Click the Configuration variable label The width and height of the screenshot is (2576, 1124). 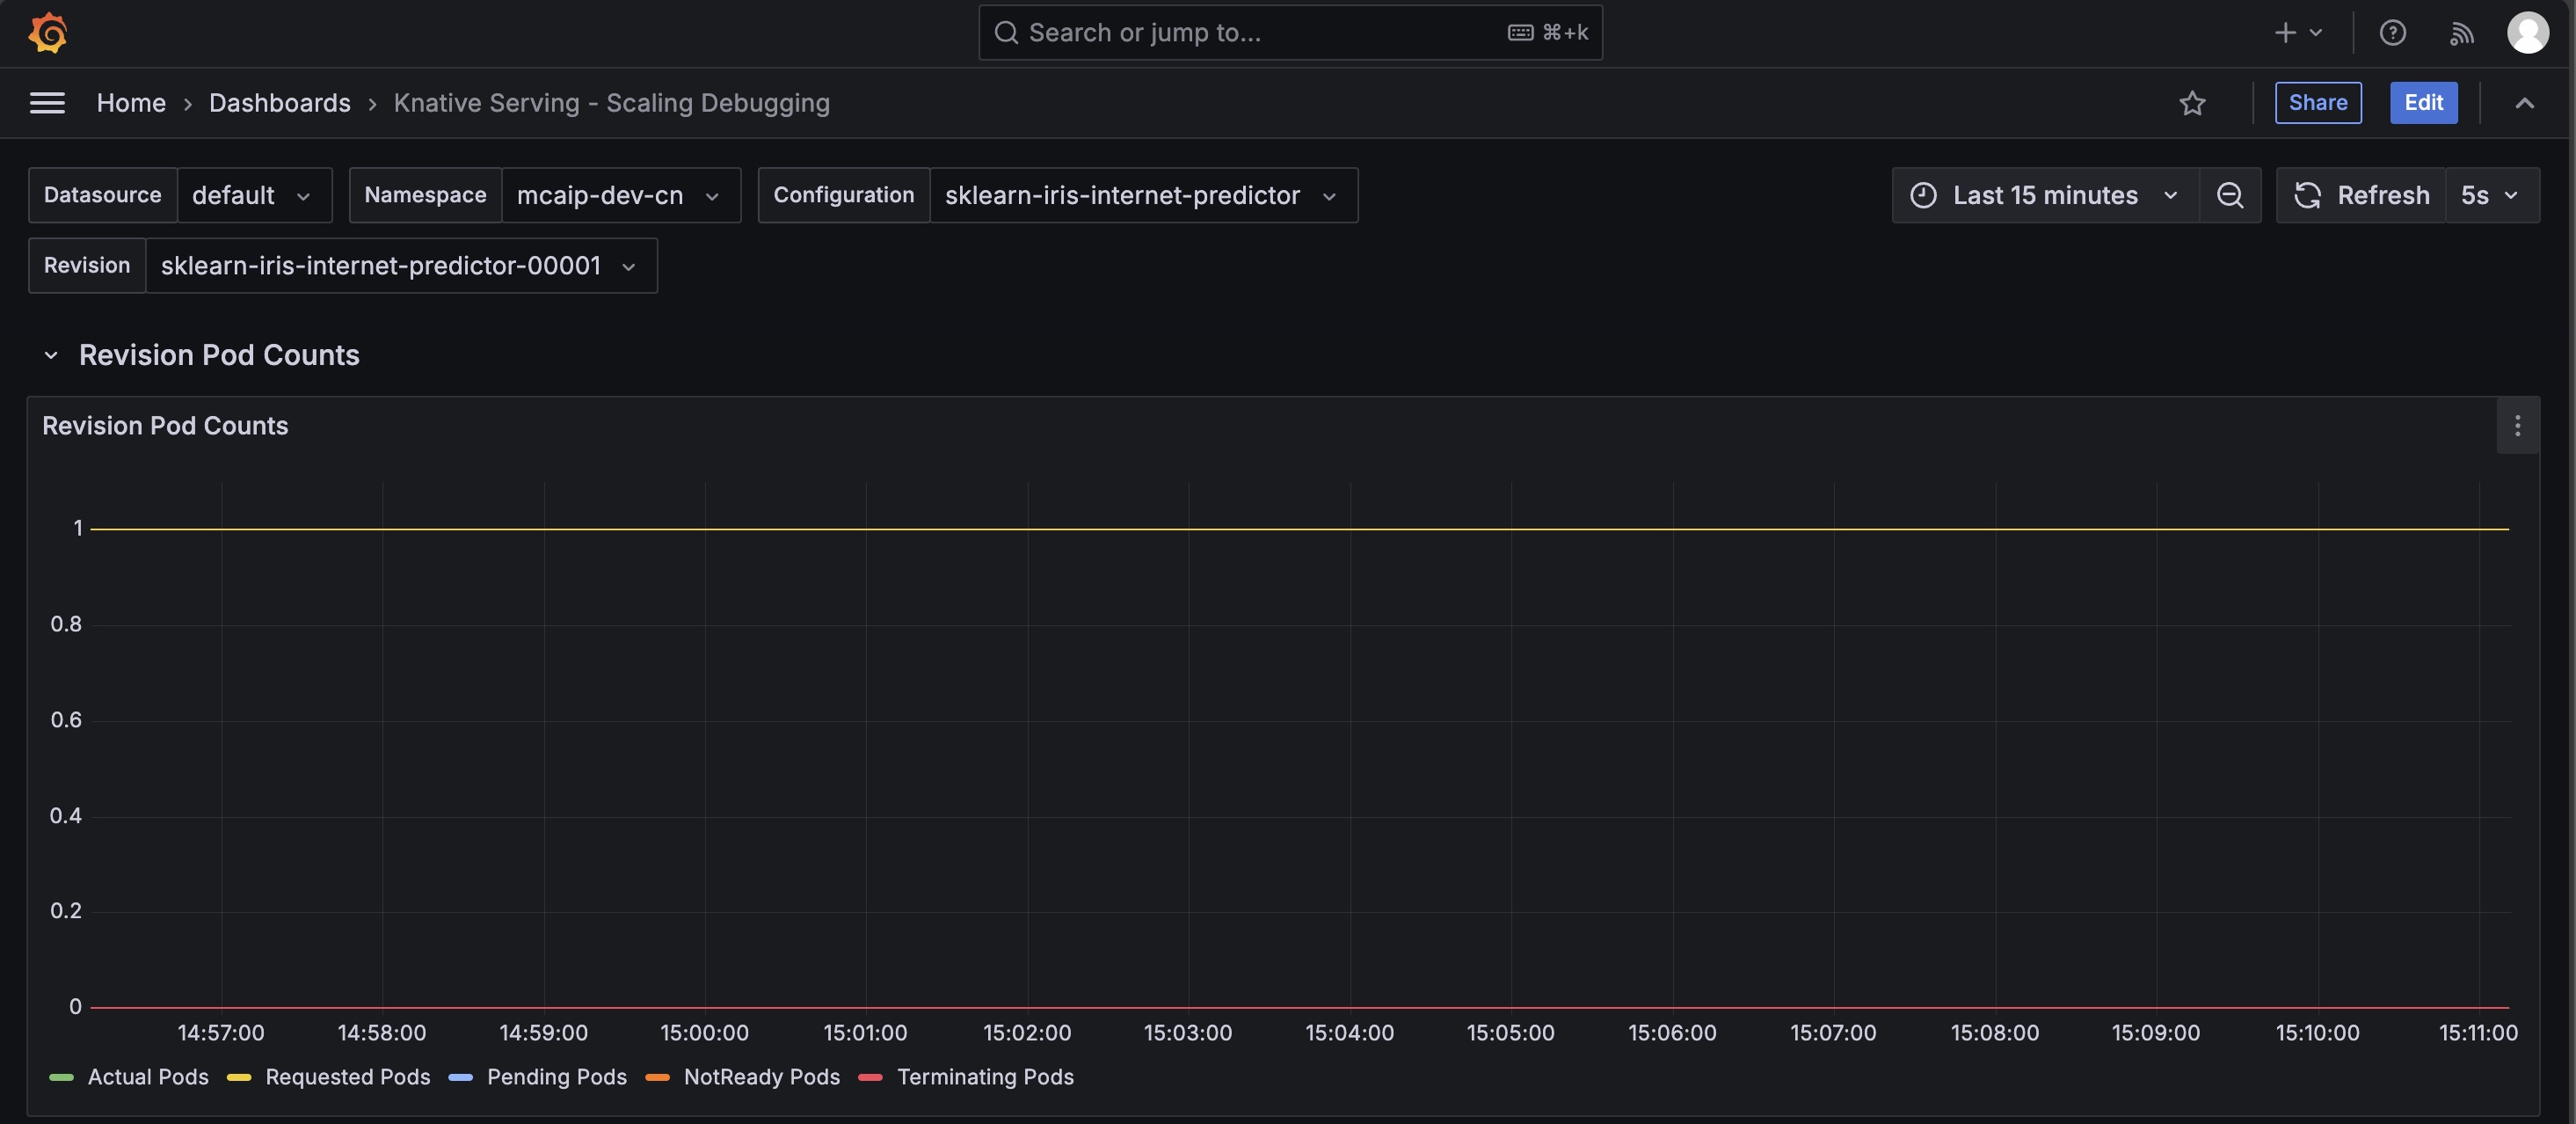coord(843,195)
